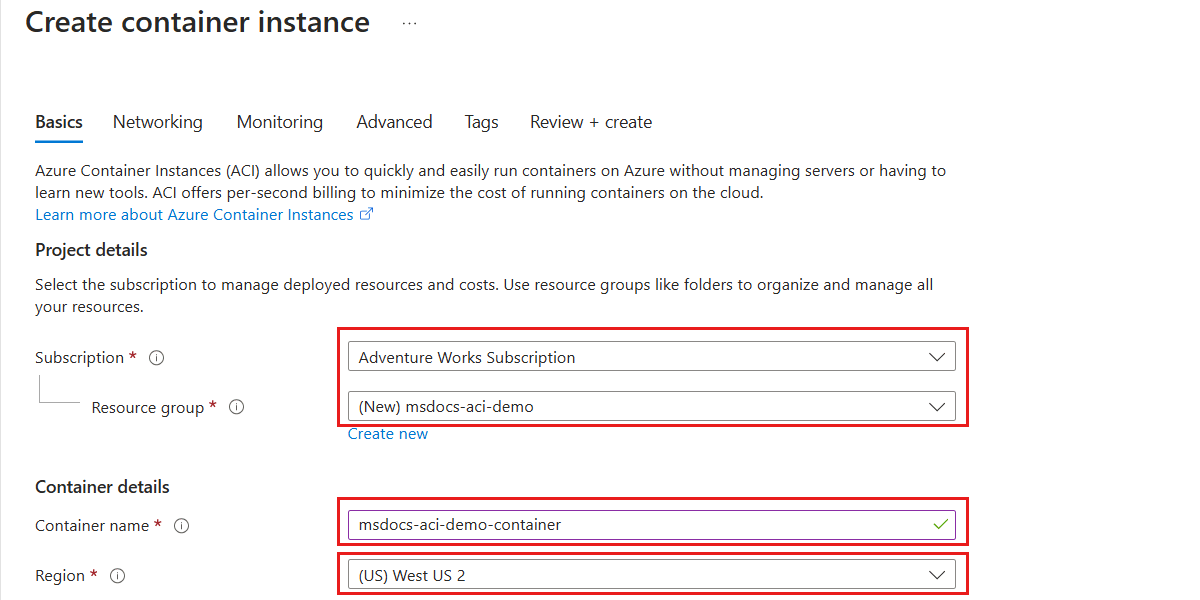Switch to the Networking tab
This screenshot has width=1200, height=600.
[x=158, y=122]
